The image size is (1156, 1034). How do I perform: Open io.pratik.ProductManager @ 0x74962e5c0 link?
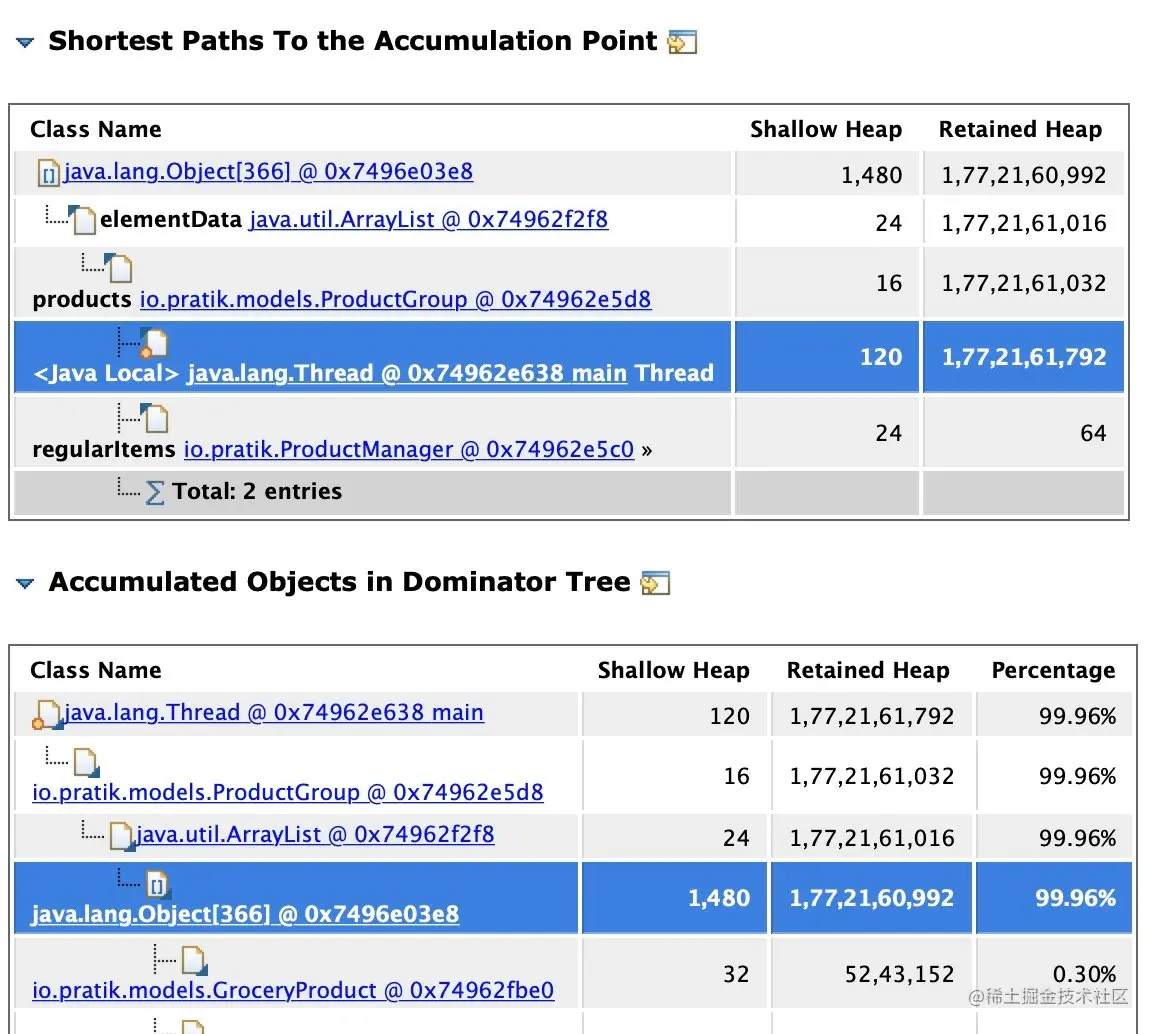[408, 450]
